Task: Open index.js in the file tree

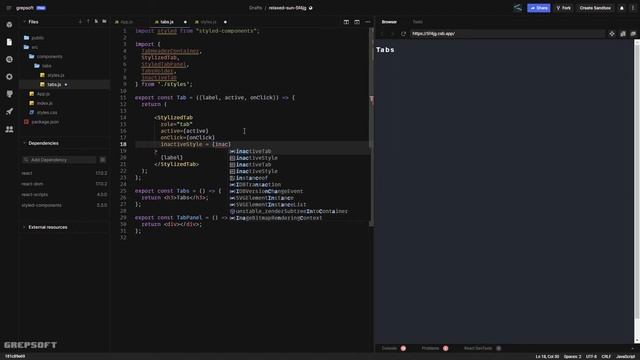Action: pos(41,103)
